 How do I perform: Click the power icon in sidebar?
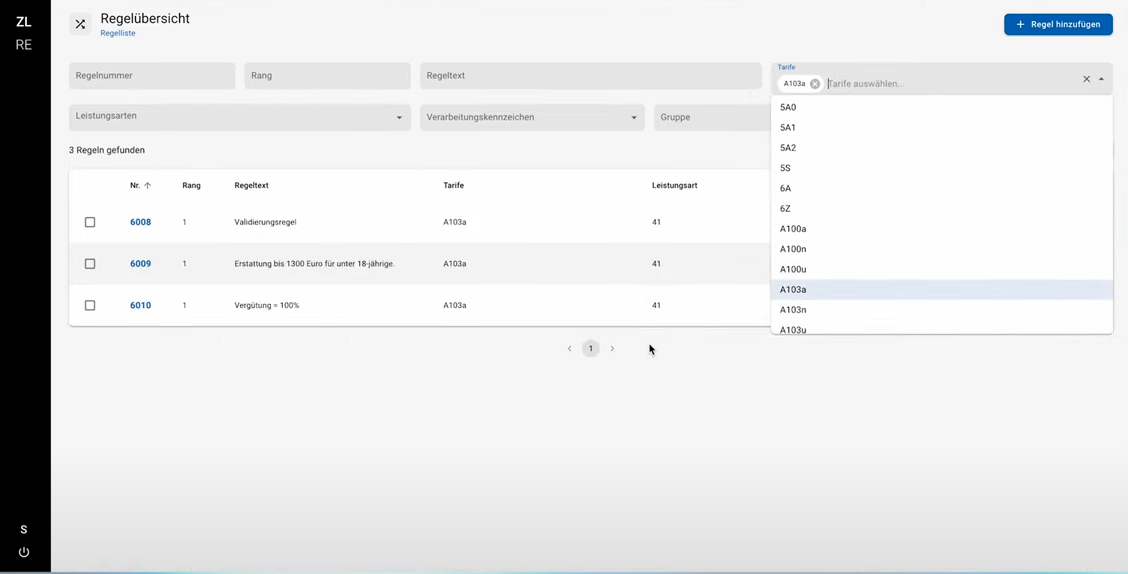24,552
